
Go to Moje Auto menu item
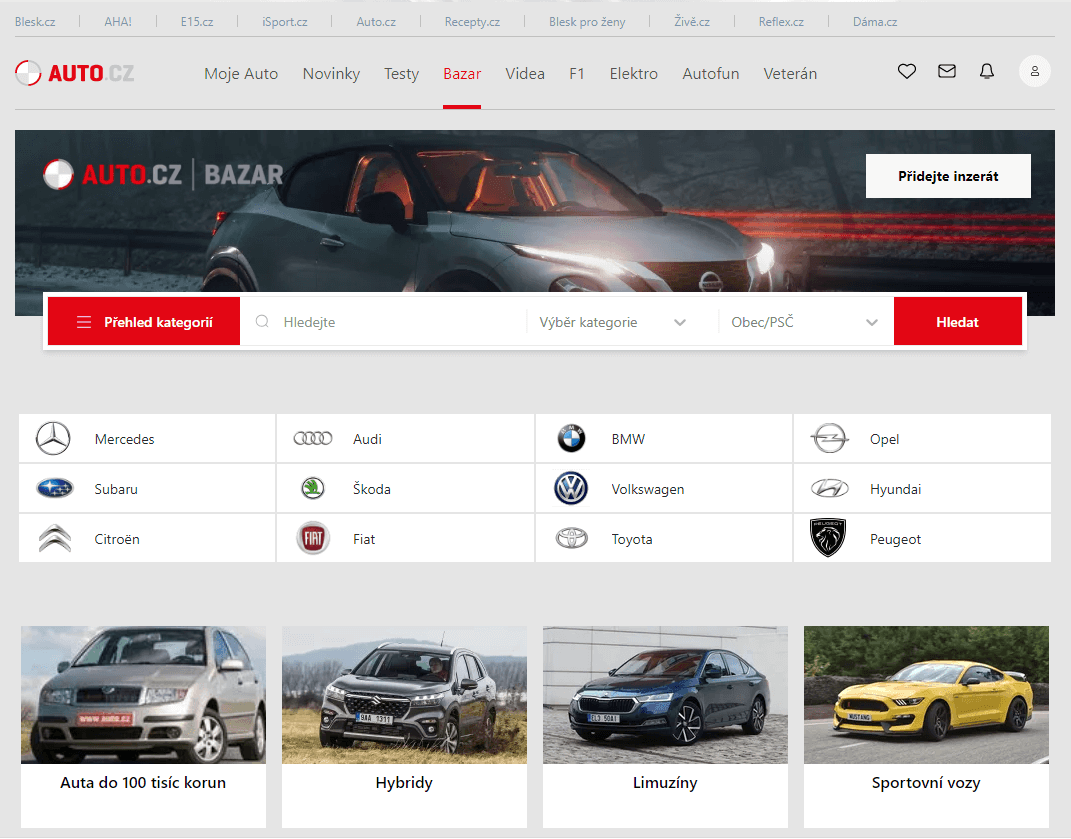click(x=241, y=74)
